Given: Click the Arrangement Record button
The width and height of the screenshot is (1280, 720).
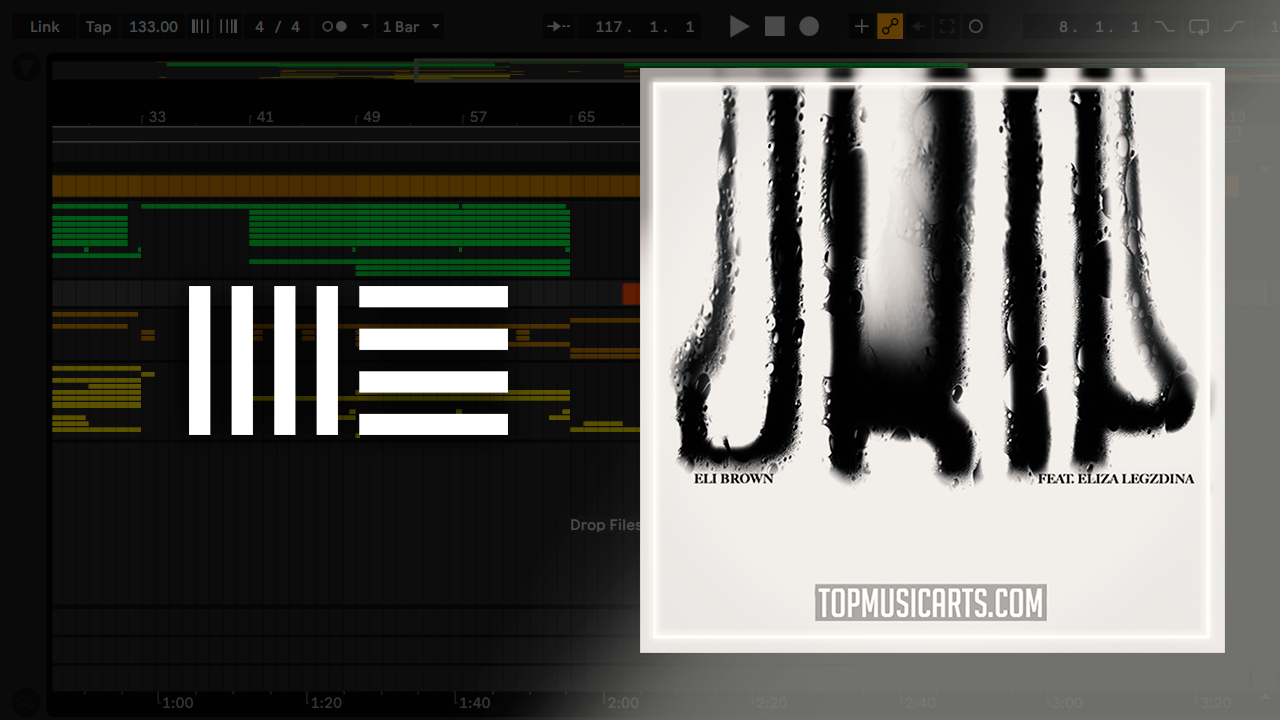Looking at the screenshot, I should 809,27.
